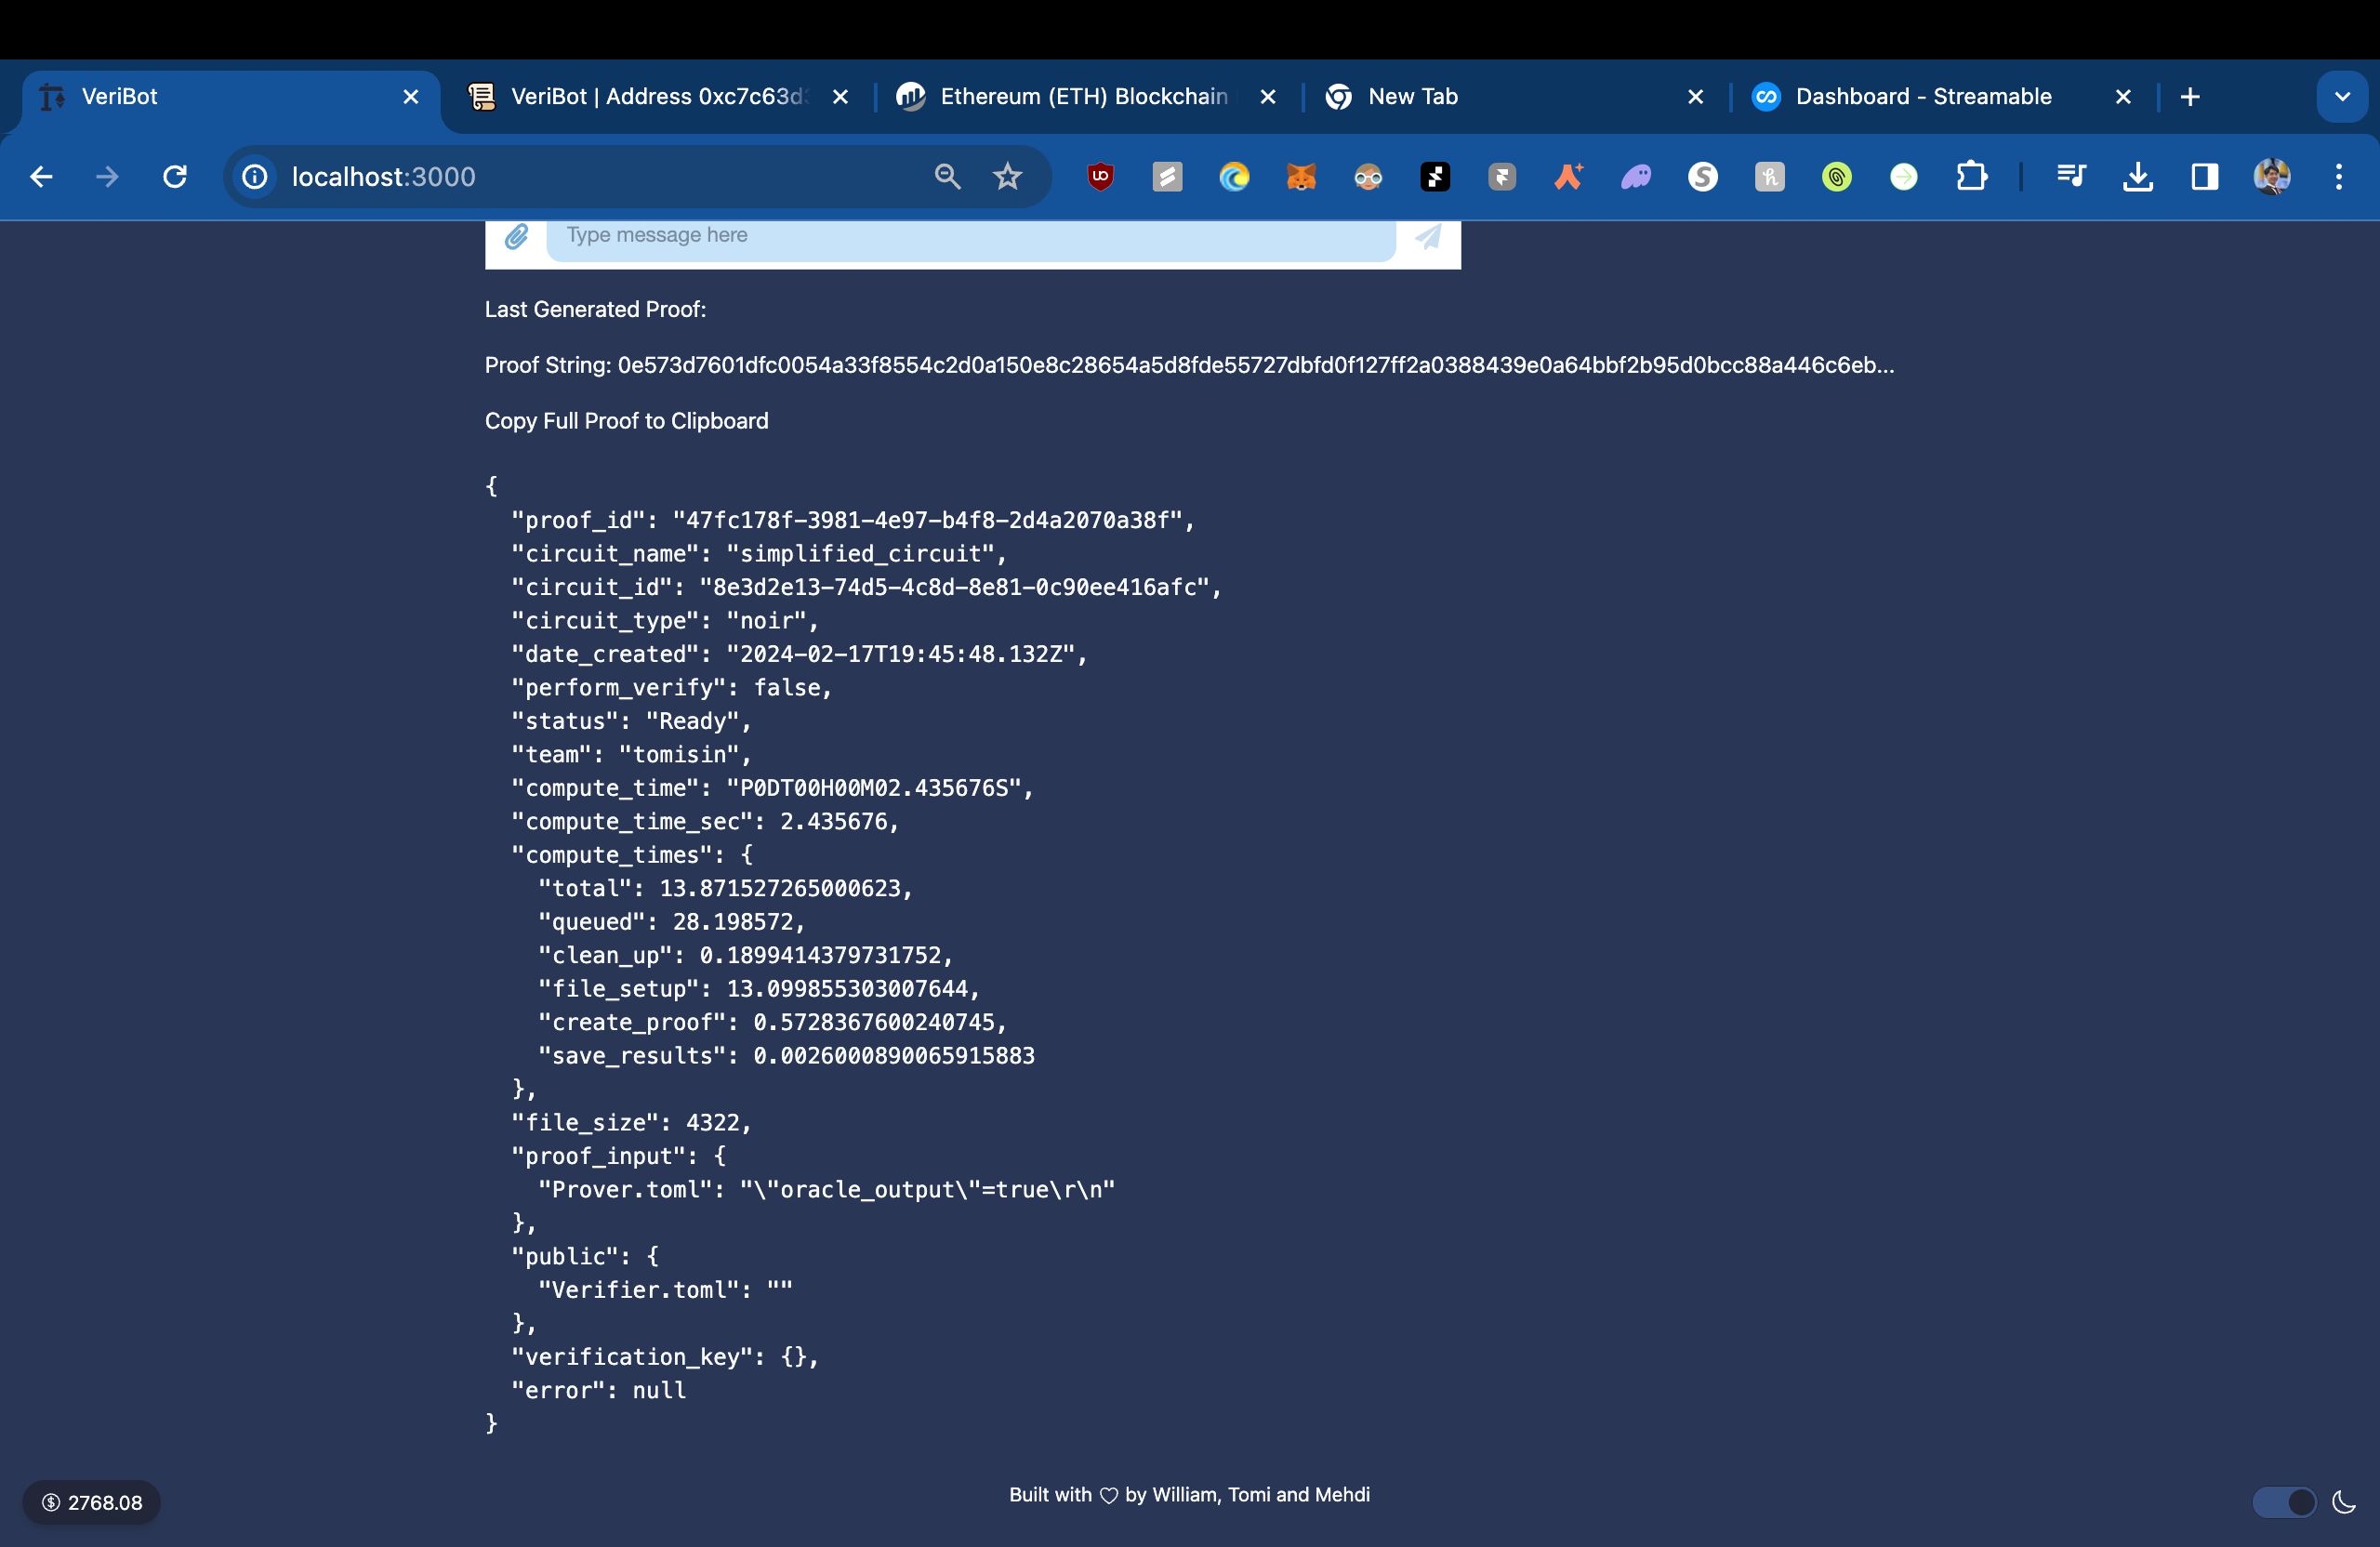Screen dimensions: 2380x1547
Task: Switch to the VeriBot tab
Action: coord(230,97)
